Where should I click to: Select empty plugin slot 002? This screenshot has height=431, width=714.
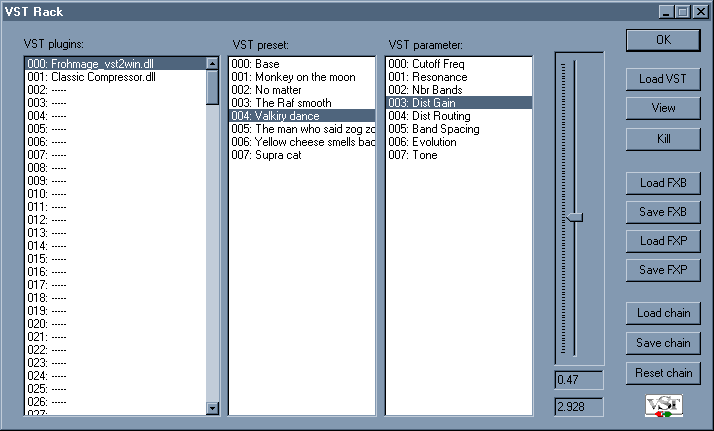116,90
